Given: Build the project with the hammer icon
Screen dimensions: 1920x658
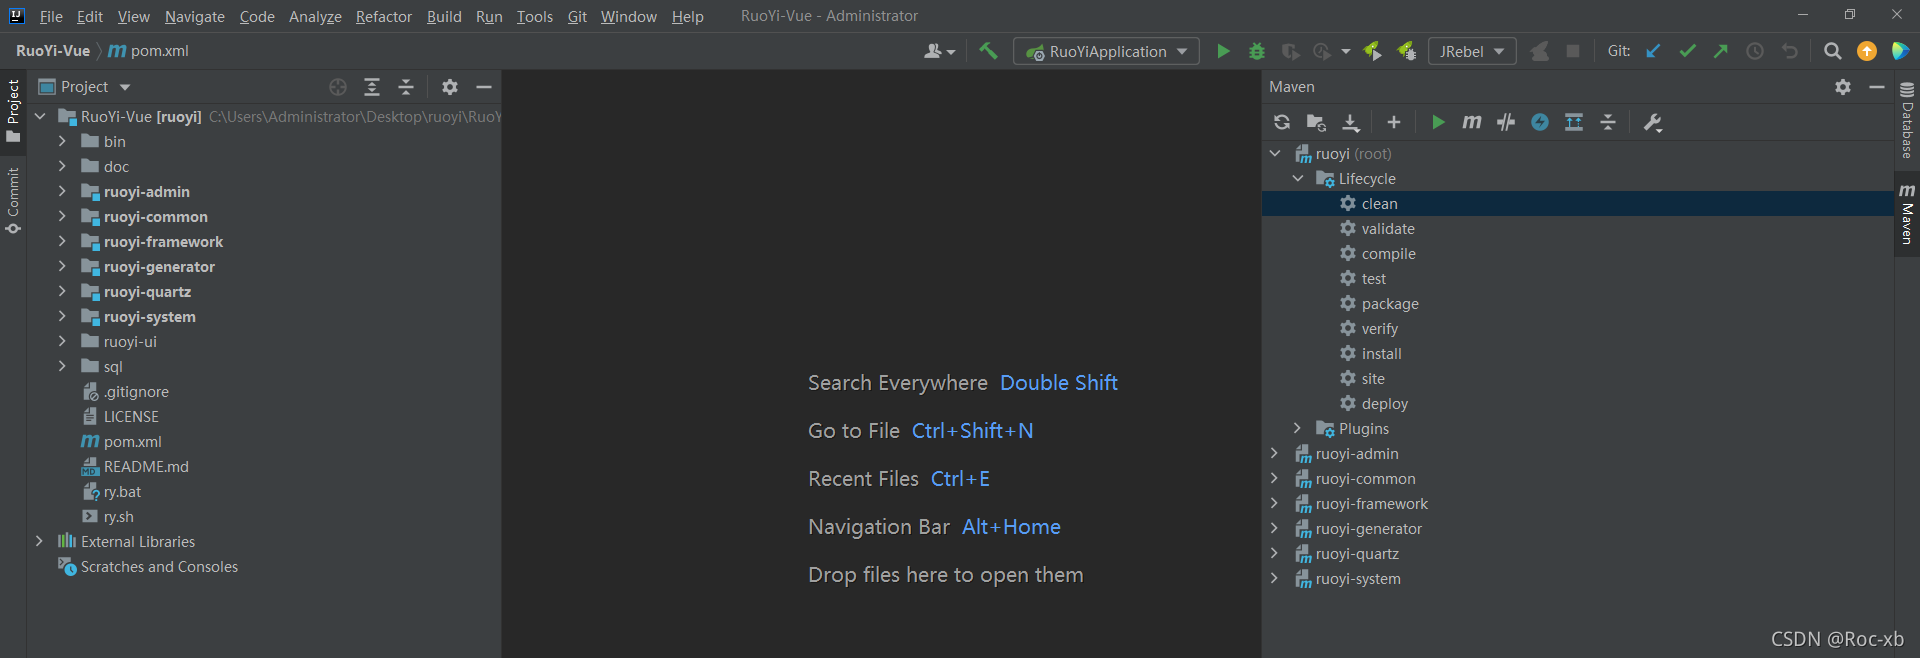Looking at the screenshot, I should coord(988,51).
